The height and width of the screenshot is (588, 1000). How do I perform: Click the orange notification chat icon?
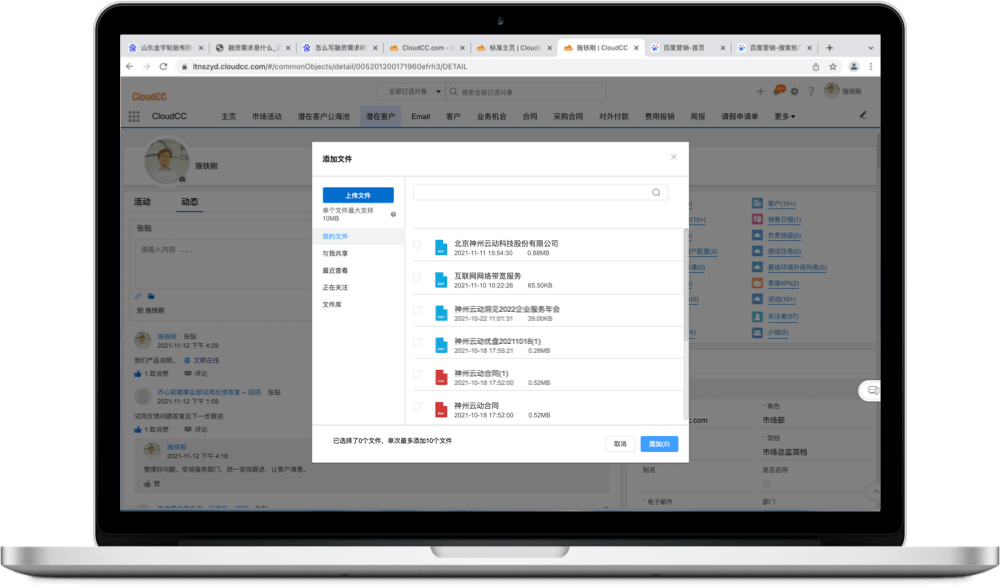[778, 91]
